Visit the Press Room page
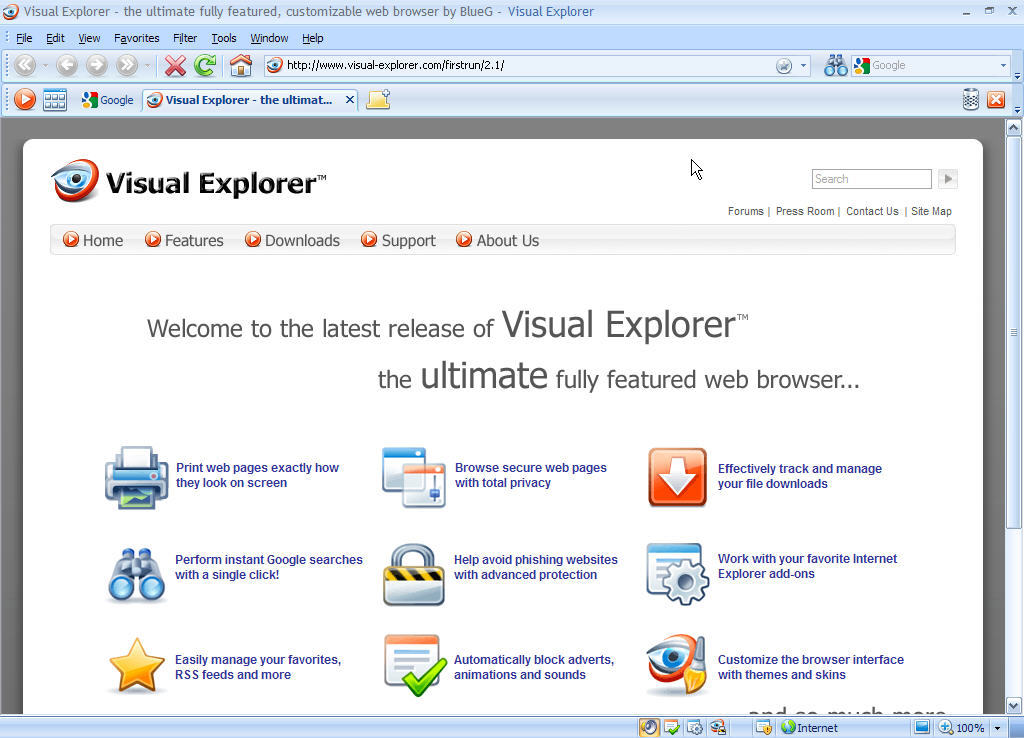Screen dimensions: 1024x738 [x=805, y=211]
